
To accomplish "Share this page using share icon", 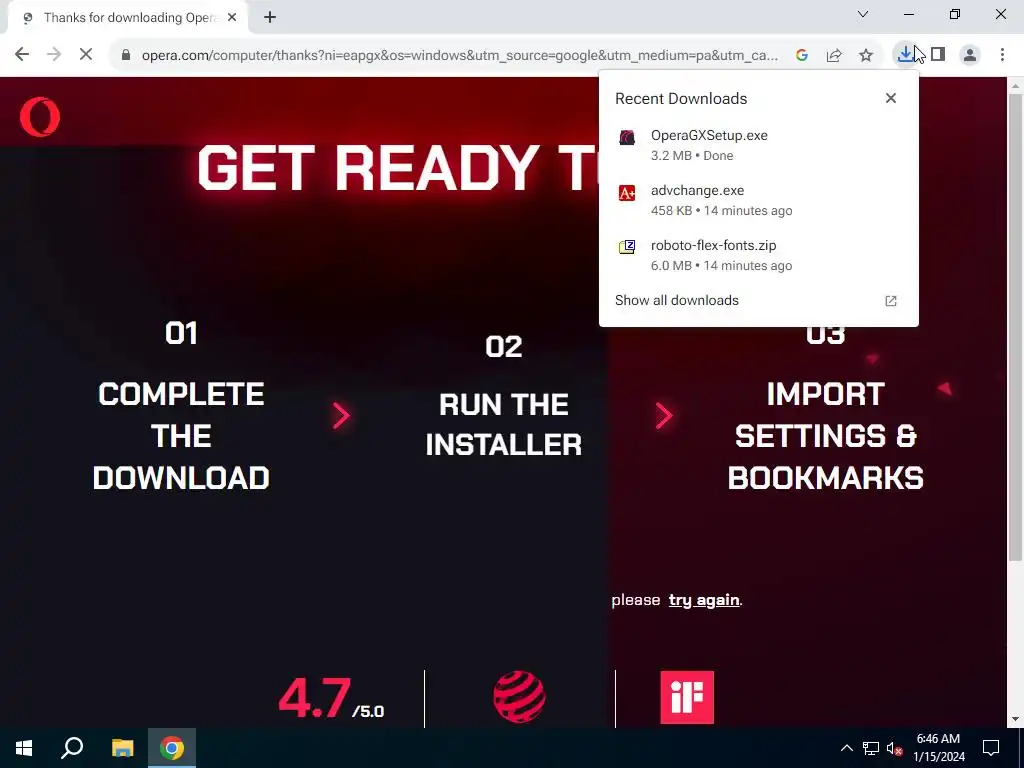I will [834, 56].
